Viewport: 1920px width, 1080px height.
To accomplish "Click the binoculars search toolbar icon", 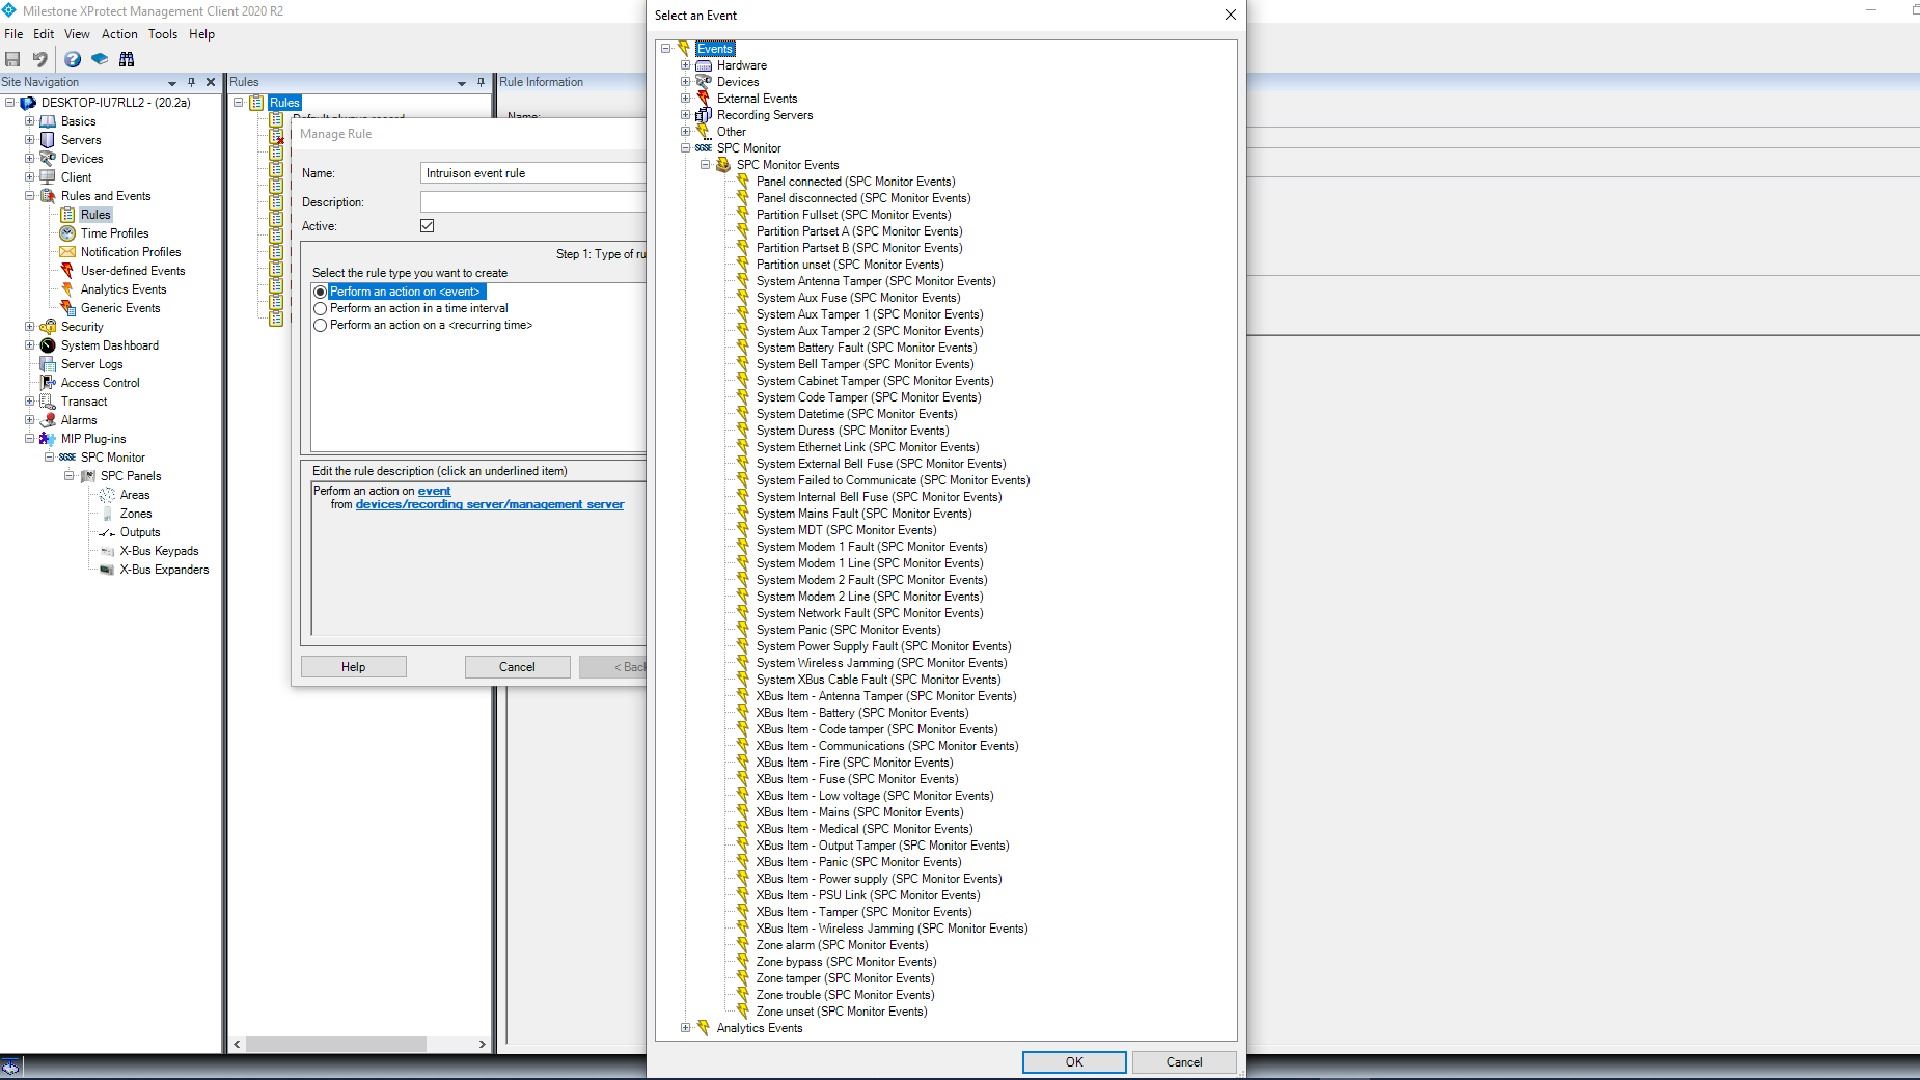I will 126,59.
